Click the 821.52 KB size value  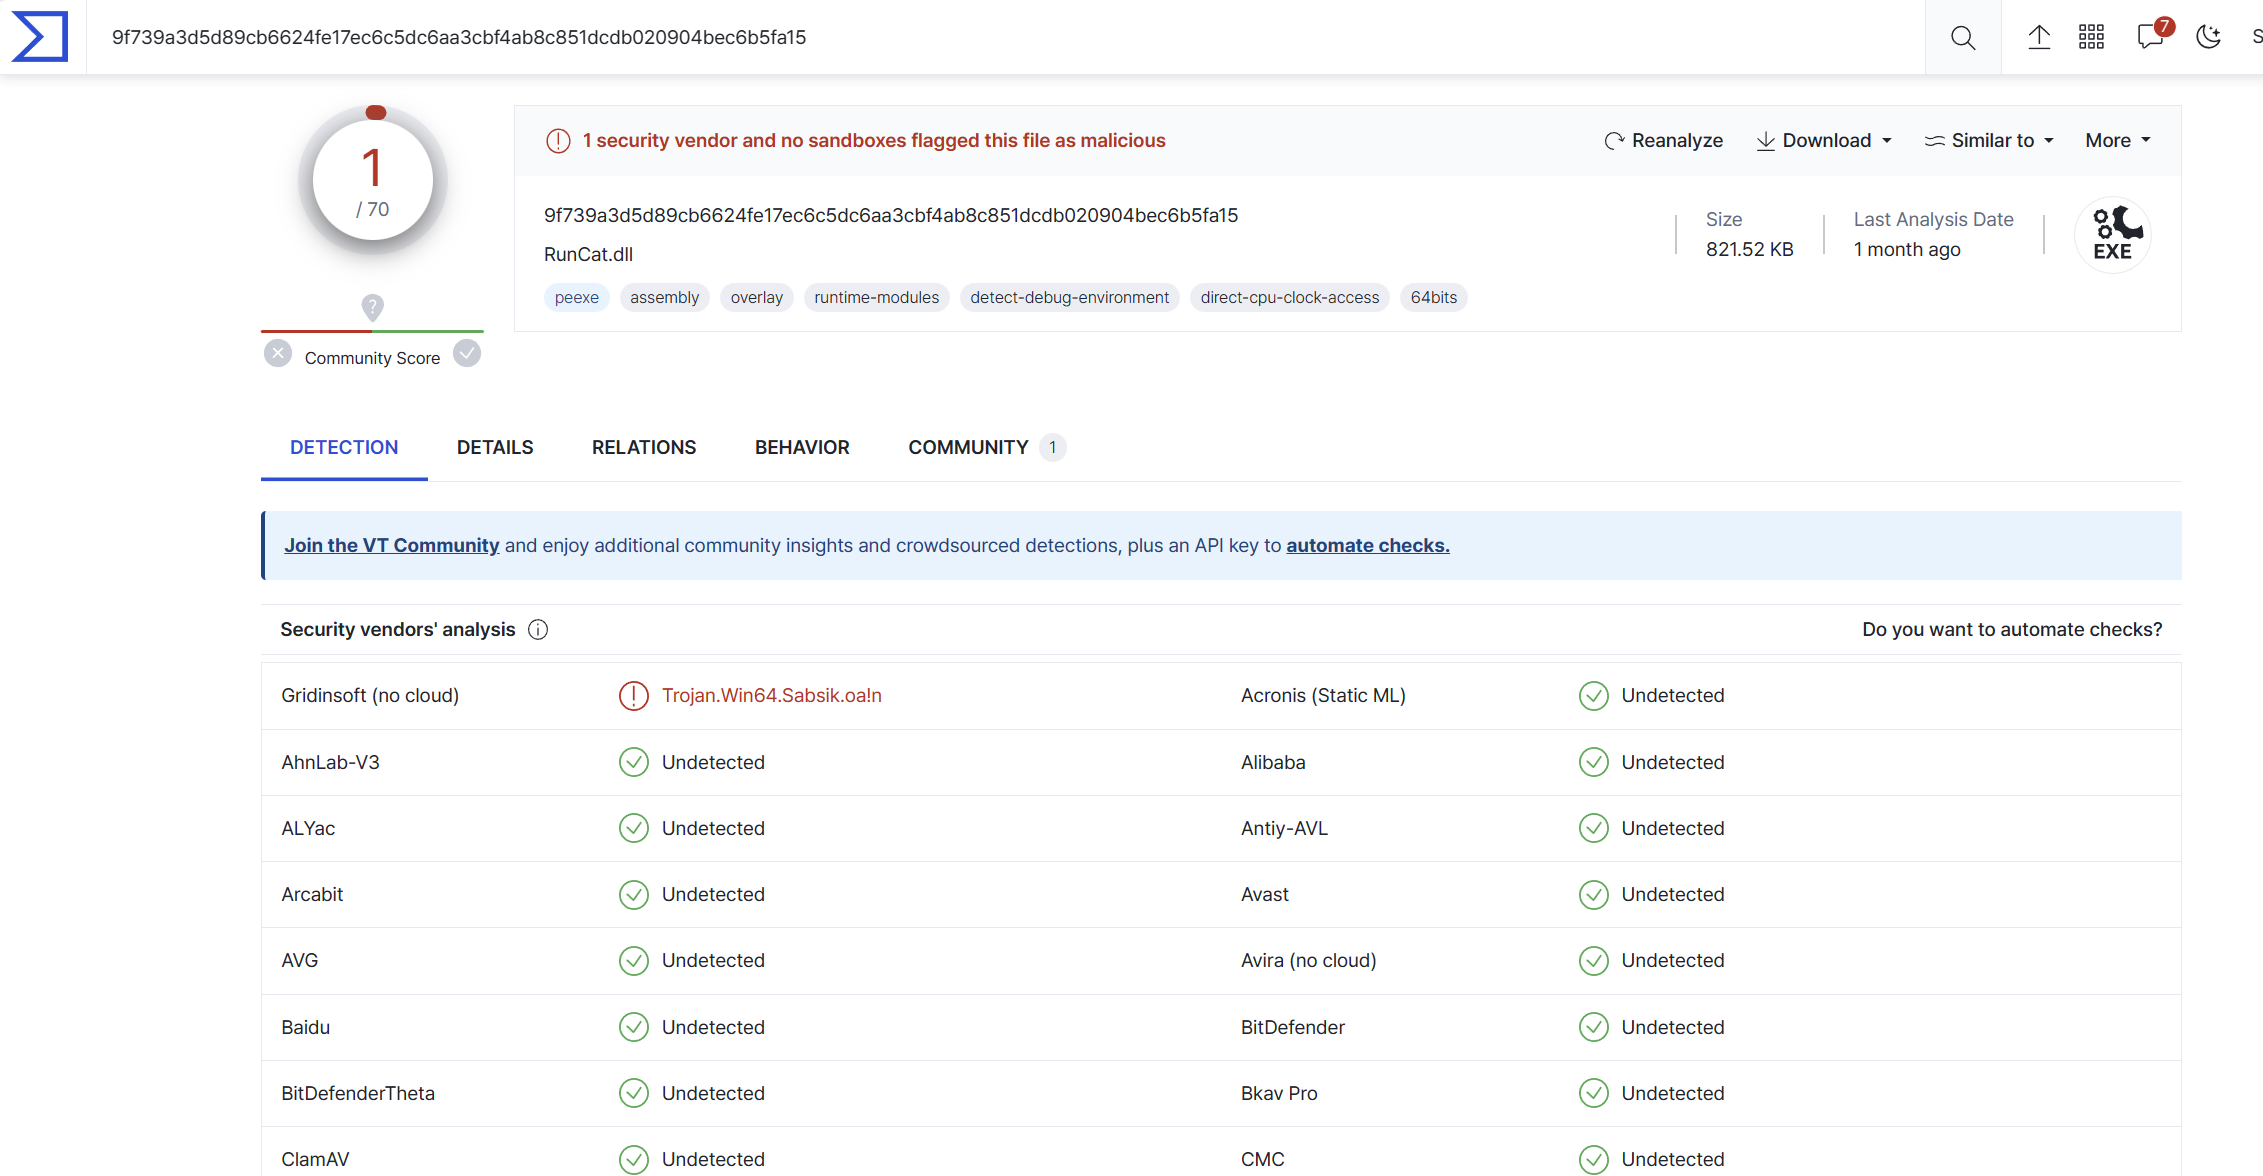[x=1750, y=249]
